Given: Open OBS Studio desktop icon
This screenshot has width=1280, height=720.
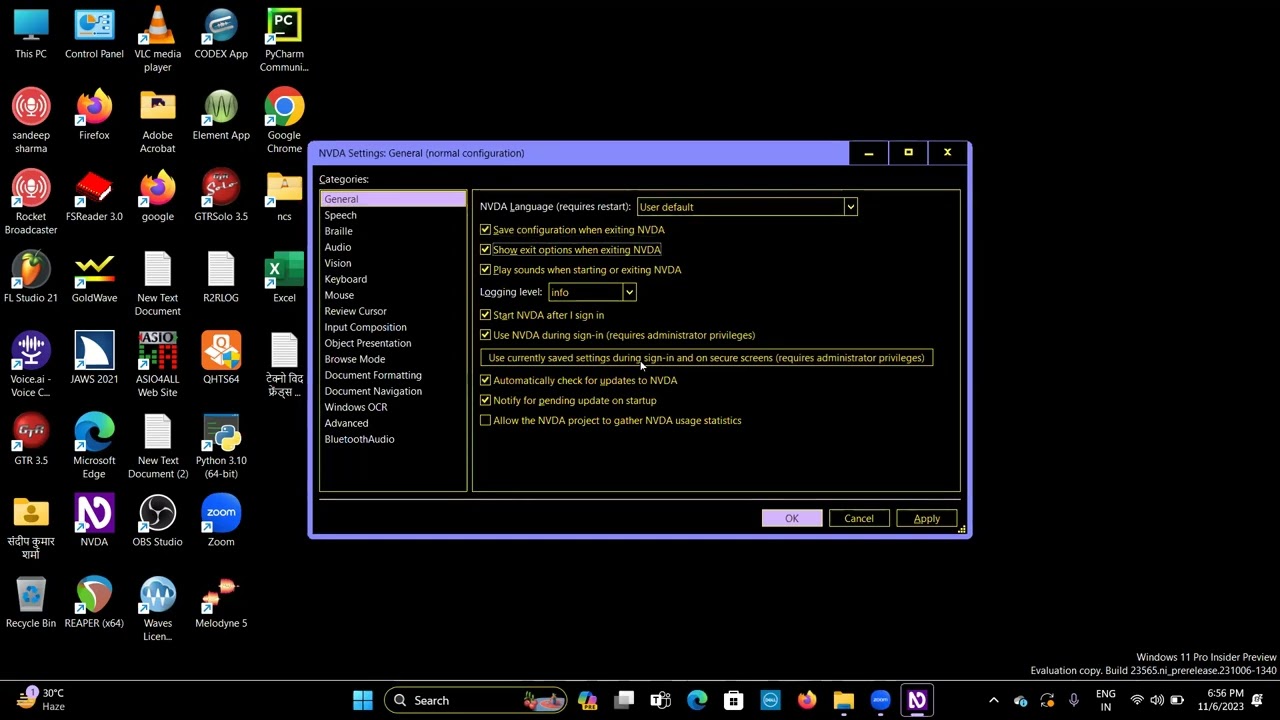Looking at the screenshot, I should tap(157, 521).
